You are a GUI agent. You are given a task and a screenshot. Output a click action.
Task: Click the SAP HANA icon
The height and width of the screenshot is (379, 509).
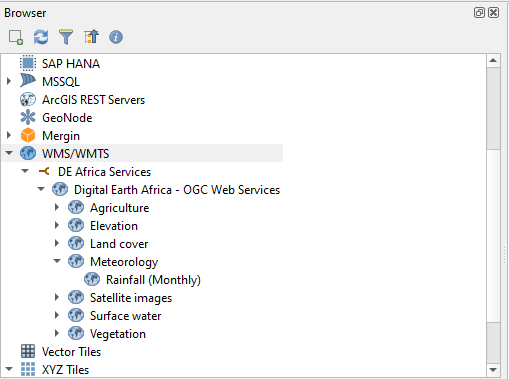pos(28,63)
